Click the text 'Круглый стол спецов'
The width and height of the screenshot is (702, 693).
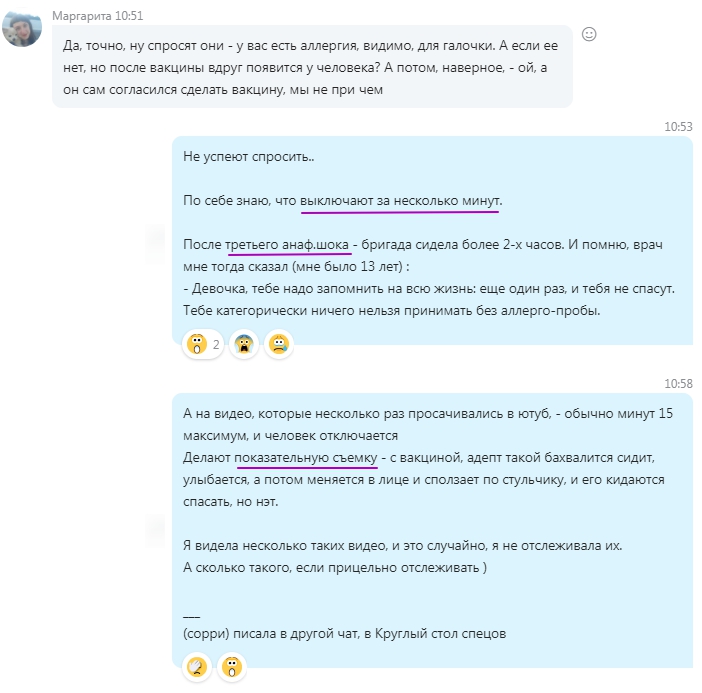click(440, 634)
